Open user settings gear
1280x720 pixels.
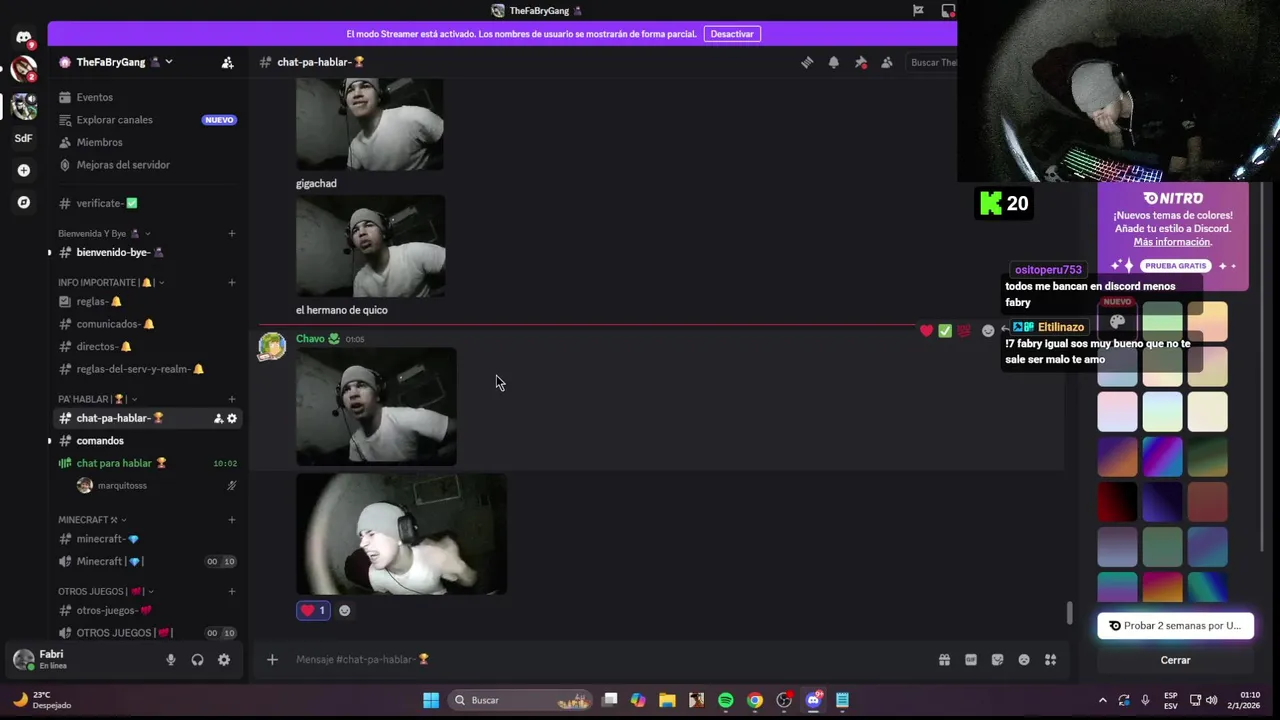[224, 659]
